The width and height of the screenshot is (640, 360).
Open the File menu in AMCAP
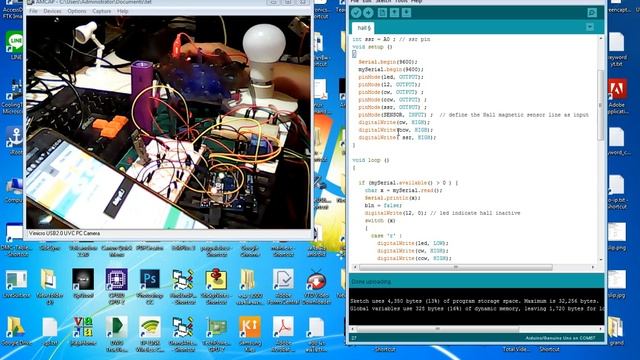[x=33, y=11]
